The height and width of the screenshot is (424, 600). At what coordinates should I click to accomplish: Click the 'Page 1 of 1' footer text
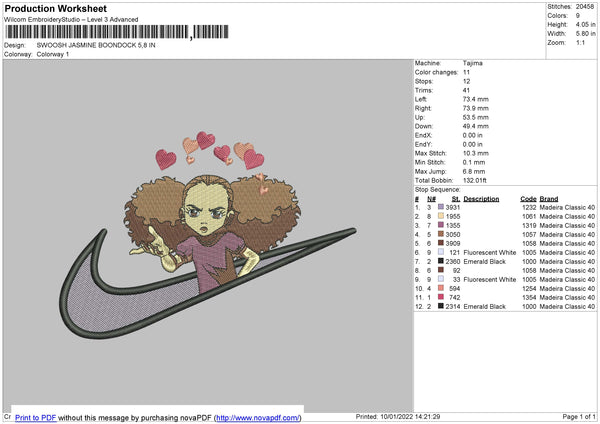coord(579,416)
